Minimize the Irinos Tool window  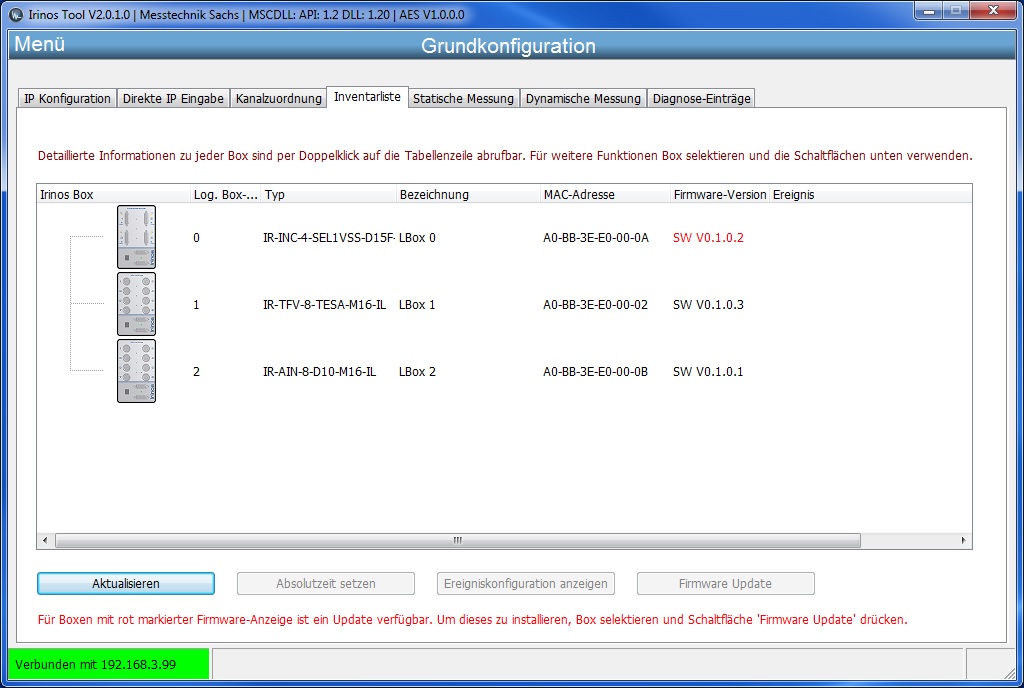click(x=928, y=11)
